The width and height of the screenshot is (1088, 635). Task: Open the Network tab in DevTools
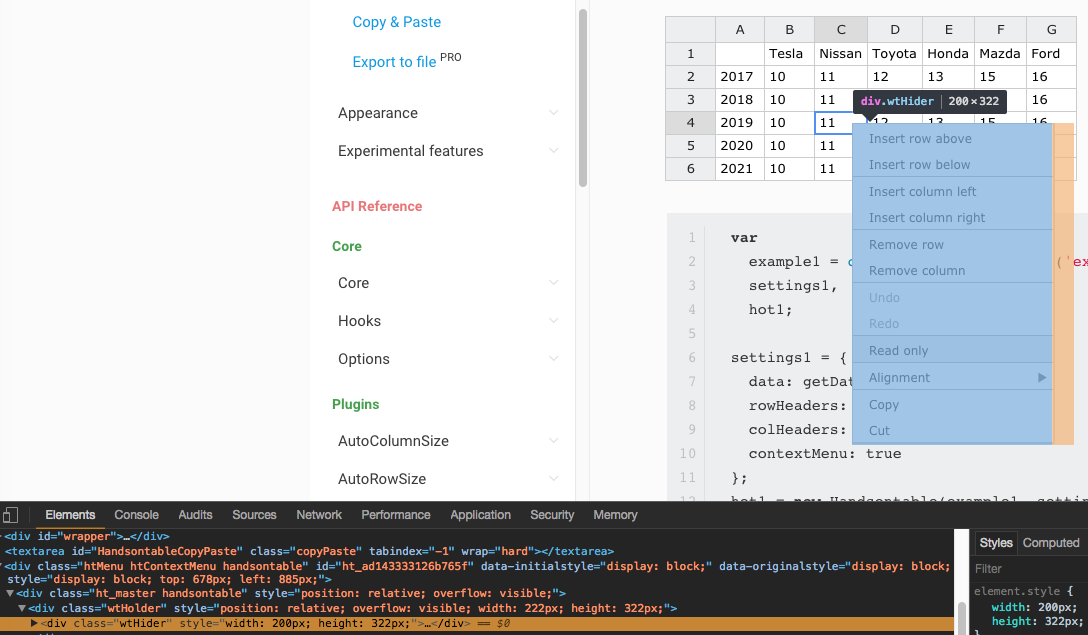coord(318,514)
